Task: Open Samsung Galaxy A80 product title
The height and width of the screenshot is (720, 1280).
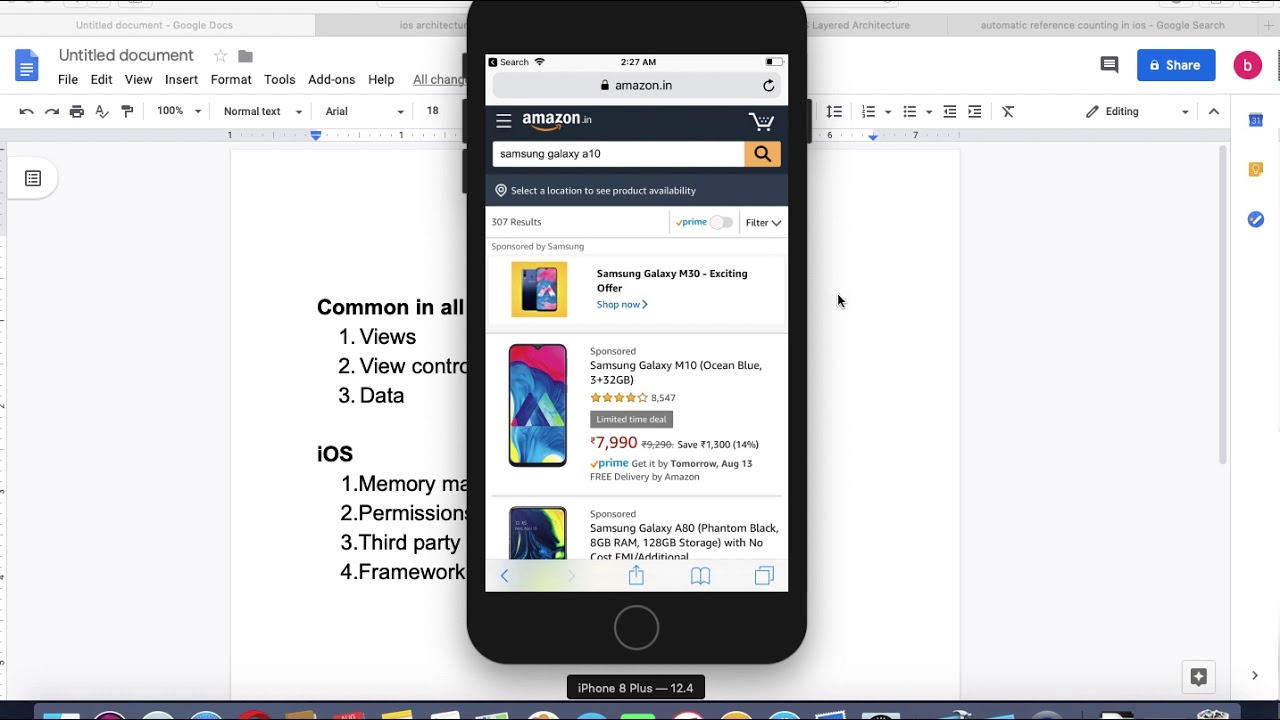Action: coord(684,542)
